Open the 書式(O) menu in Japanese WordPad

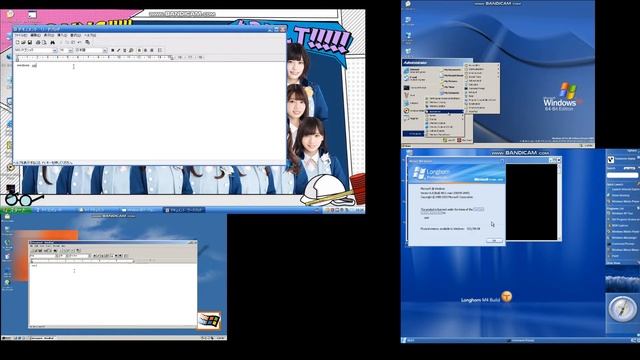point(76,36)
